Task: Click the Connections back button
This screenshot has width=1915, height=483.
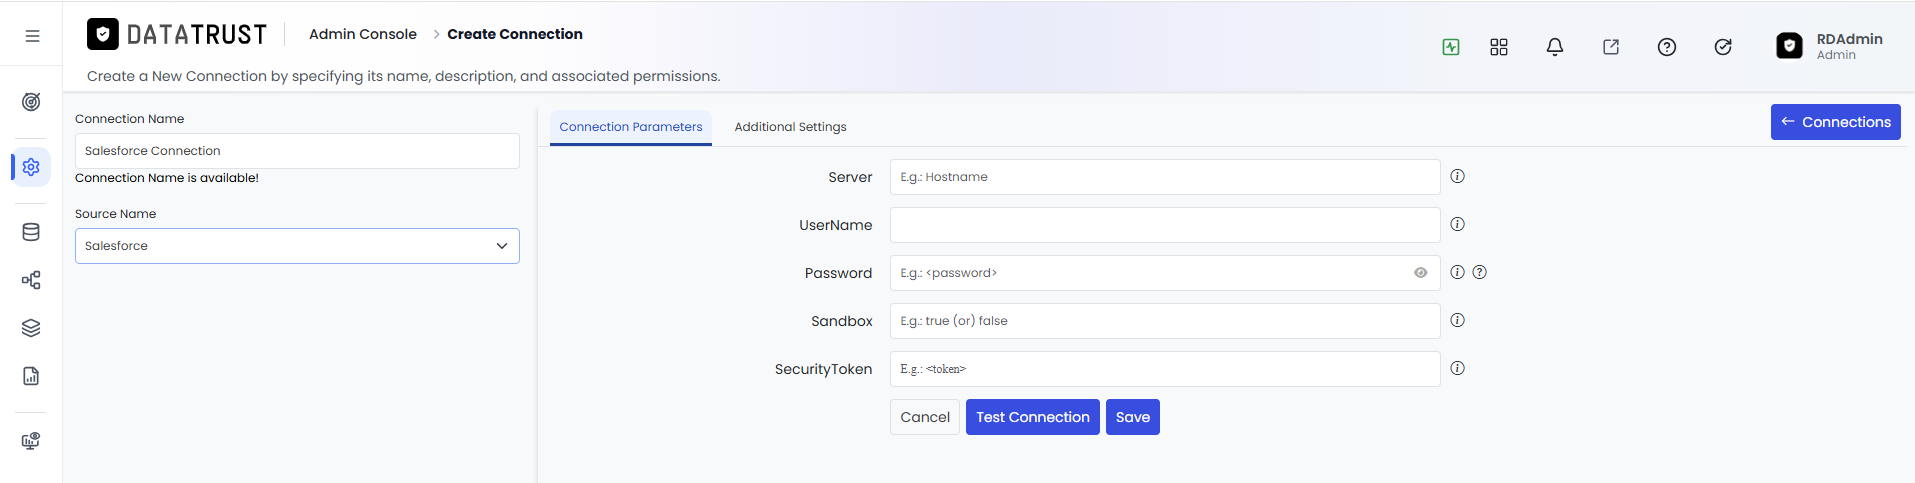Action: pyautogui.click(x=1836, y=122)
